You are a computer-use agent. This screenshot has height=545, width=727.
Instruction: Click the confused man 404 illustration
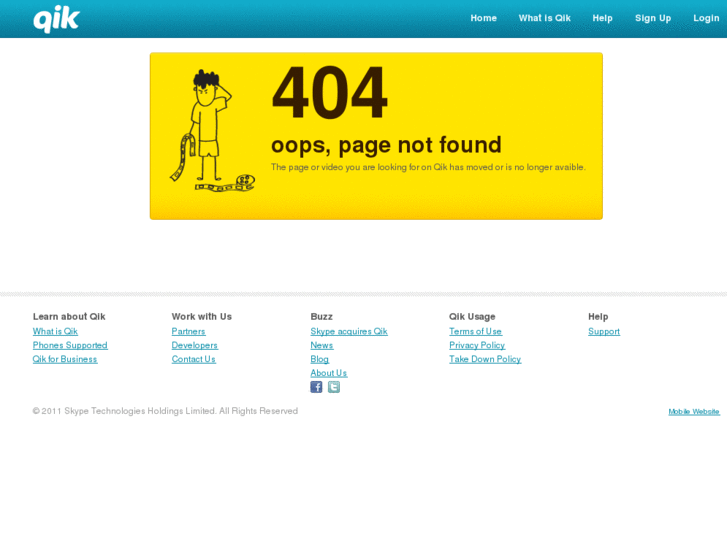(x=212, y=130)
